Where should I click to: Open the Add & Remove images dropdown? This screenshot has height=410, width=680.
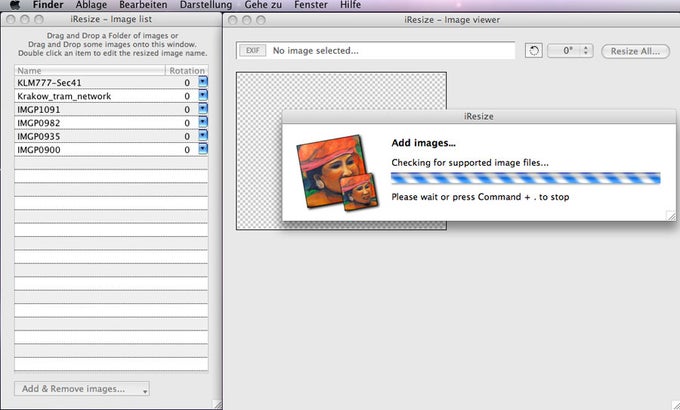[x=82, y=389]
